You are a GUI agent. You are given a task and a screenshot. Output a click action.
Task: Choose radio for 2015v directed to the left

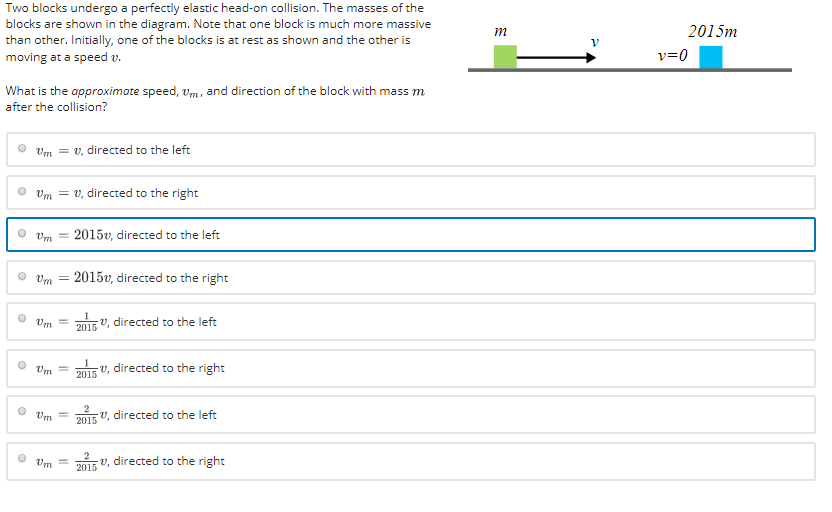pyautogui.click(x=22, y=235)
